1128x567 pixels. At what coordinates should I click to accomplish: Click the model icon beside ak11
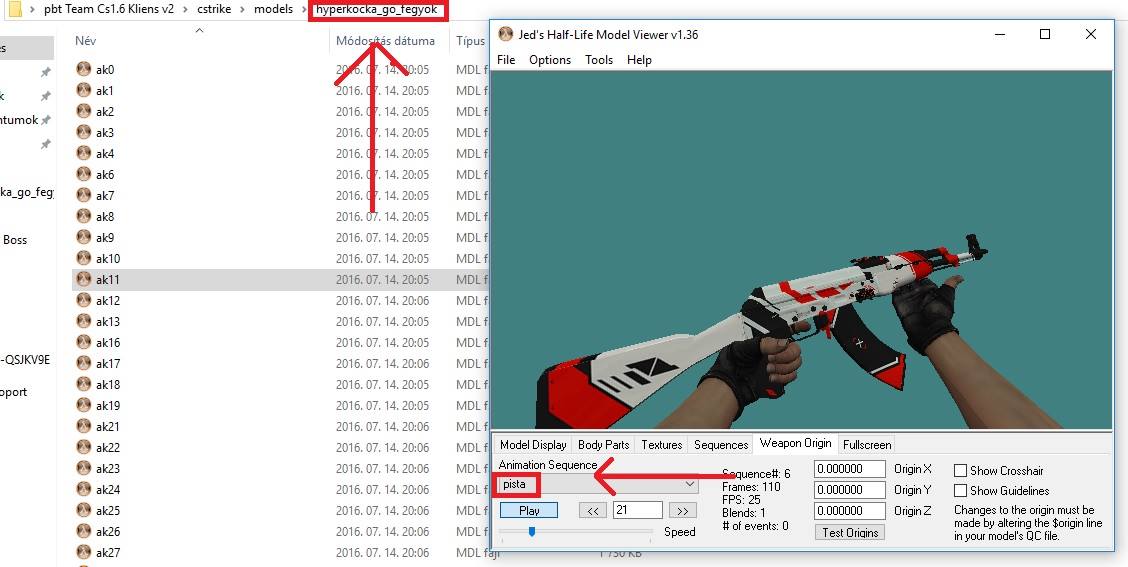[x=83, y=278]
